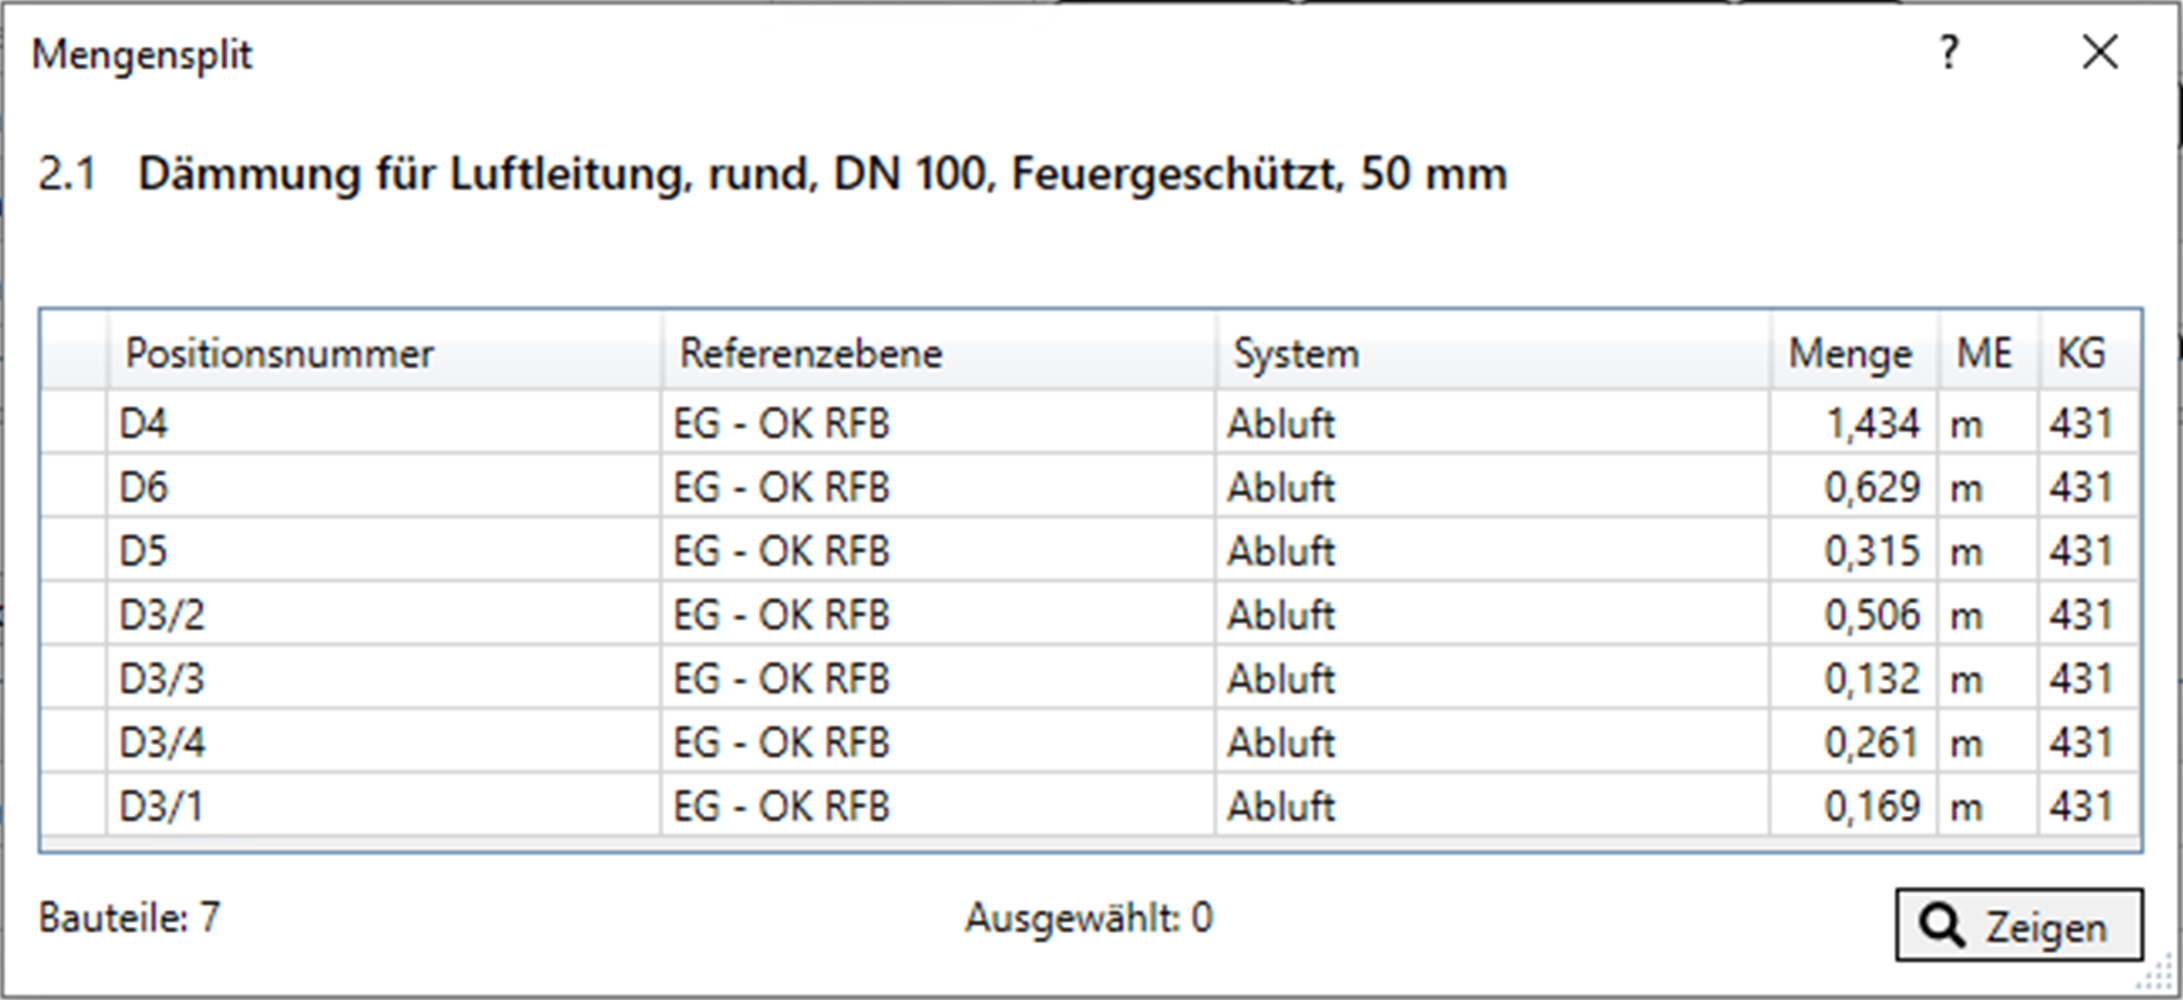Click the row selector beside D4
The width and height of the screenshot is (2183, 1000).
74,424
